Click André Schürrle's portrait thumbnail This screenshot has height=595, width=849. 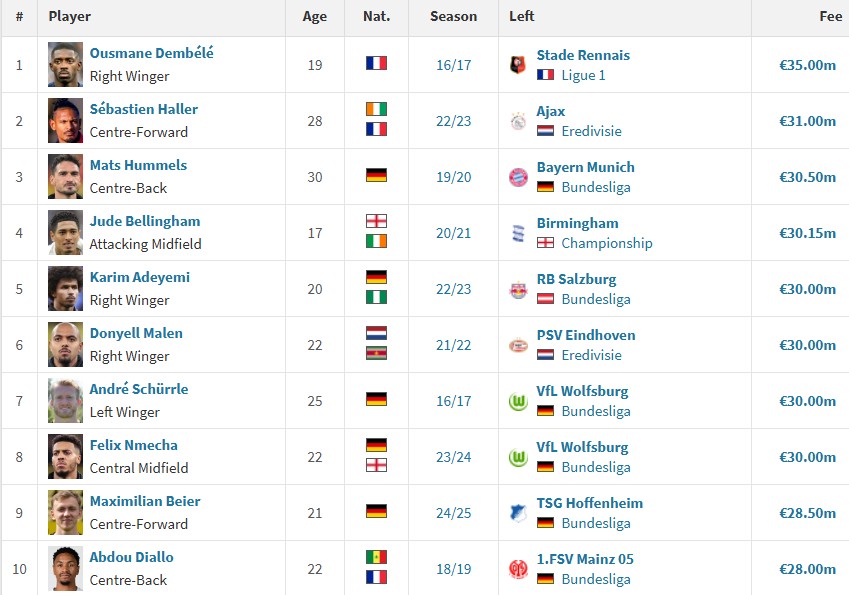(66, 401)
